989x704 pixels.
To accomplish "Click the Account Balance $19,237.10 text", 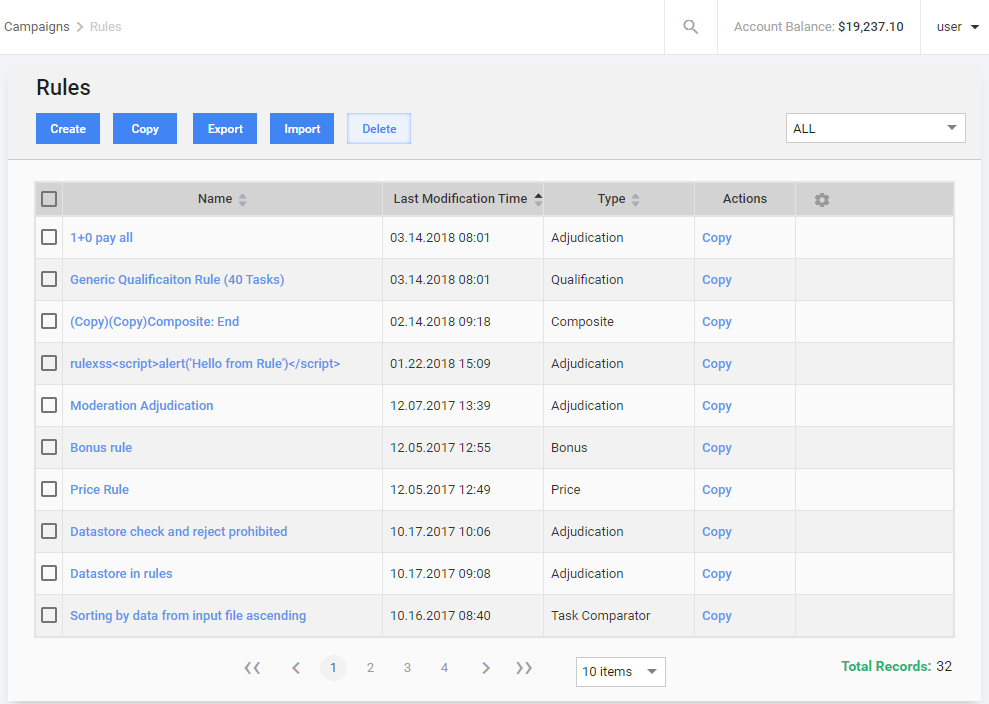I will click(819, 26).
